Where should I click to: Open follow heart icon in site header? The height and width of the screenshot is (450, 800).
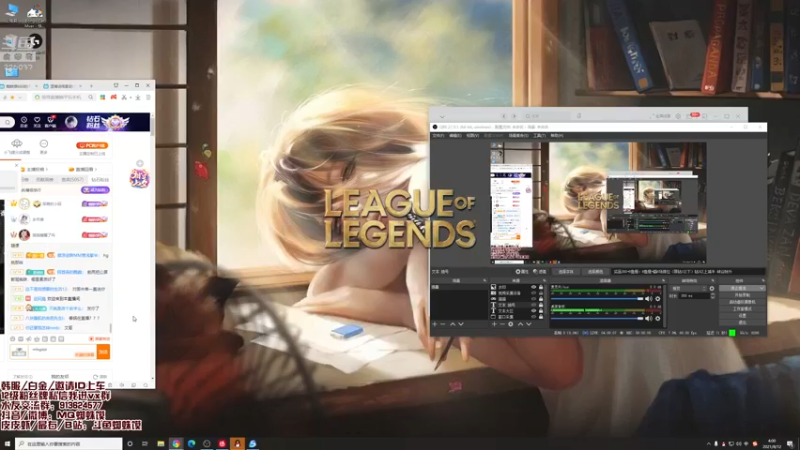pos(37,121)
